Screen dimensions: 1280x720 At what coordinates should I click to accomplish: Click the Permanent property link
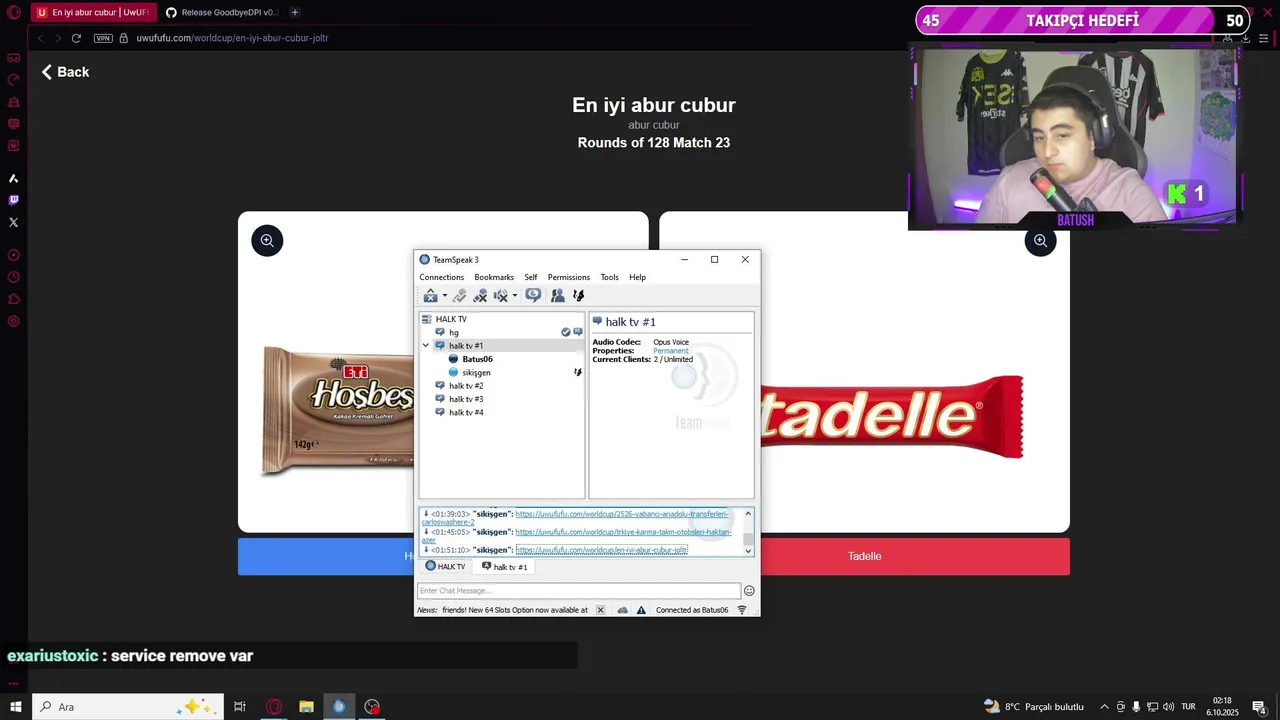click(x=671, y=351)
